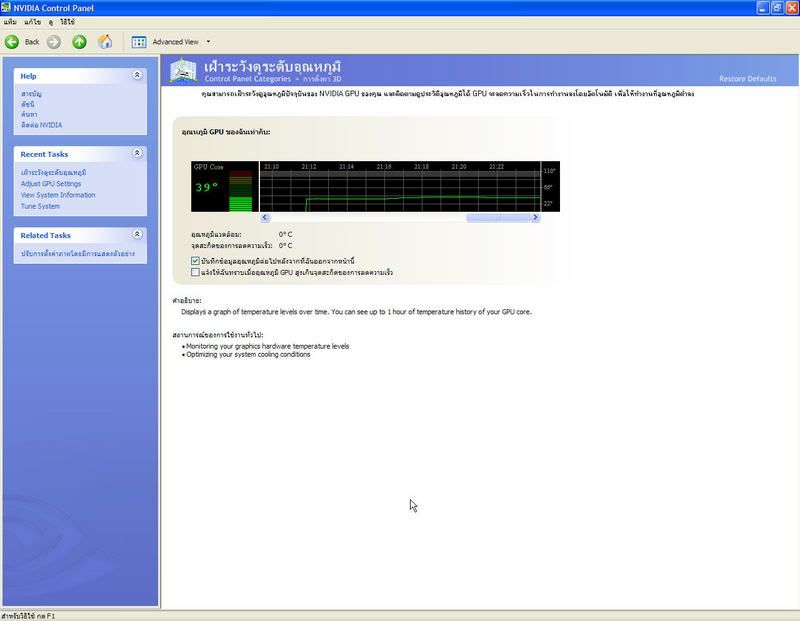Image resolution: width=800 pixels, height=621 pixels.
Task: Open the Tune System task
Action: [x=40, y=206]
